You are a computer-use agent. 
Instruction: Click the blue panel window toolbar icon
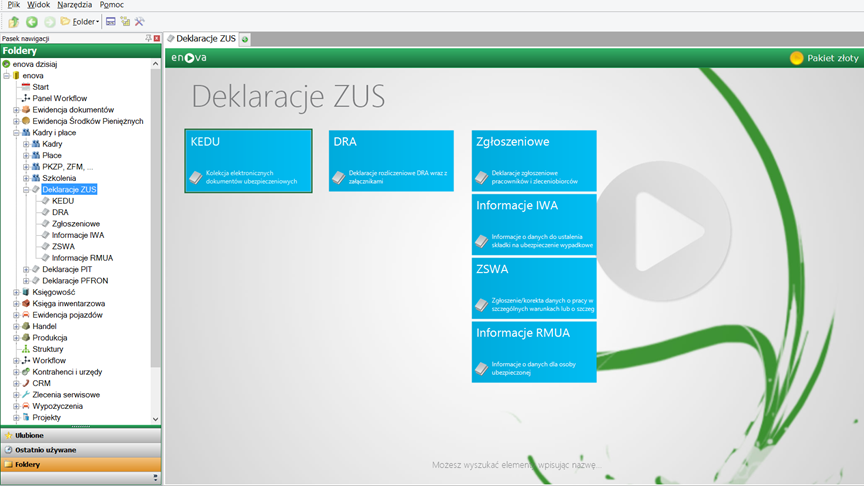(111, 21)
